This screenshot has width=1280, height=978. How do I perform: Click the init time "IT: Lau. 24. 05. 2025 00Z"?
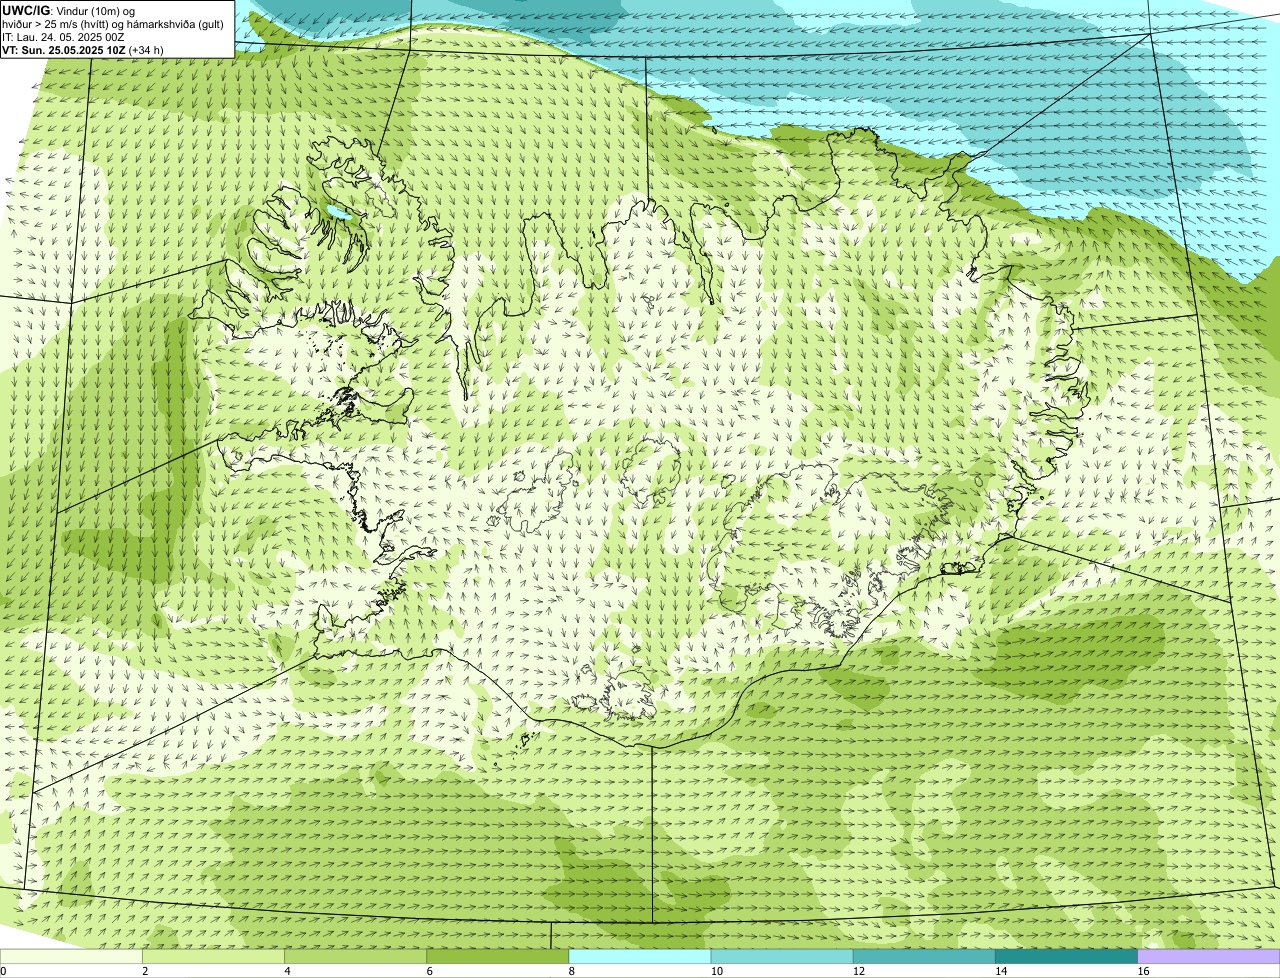pyautogui.click(x=63, y=36)
